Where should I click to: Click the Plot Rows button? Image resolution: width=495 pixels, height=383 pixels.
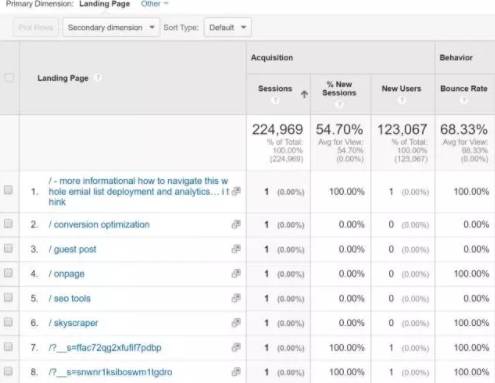(x=36, y=27)
